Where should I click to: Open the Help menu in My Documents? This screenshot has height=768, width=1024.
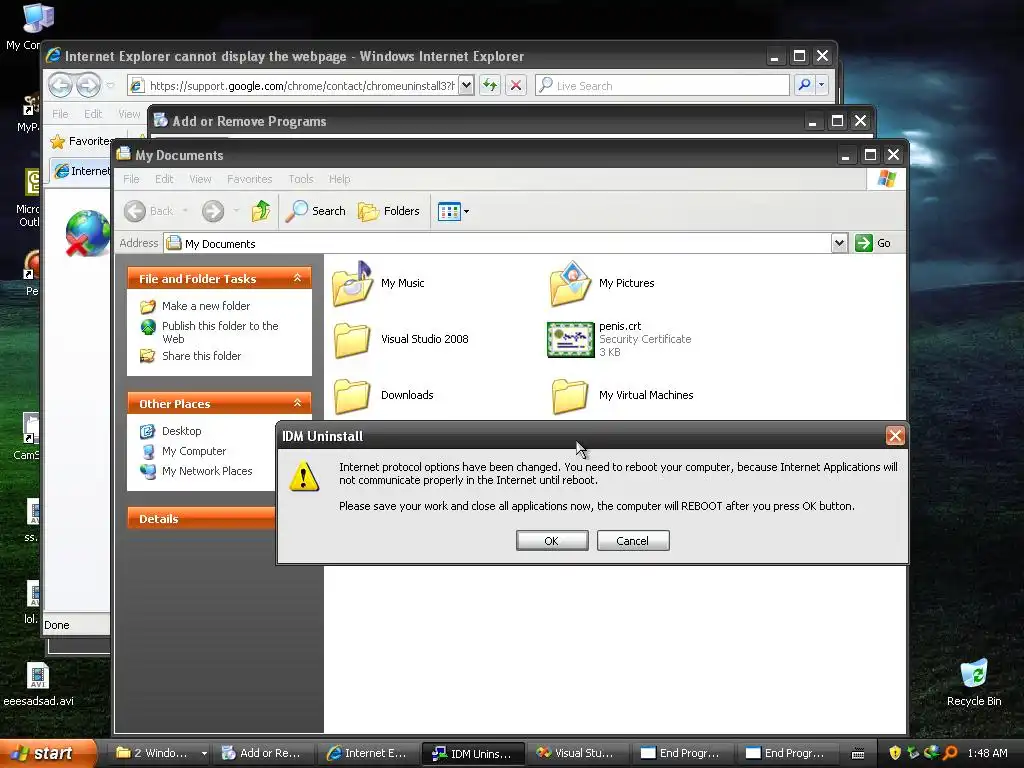pos(340,179)
